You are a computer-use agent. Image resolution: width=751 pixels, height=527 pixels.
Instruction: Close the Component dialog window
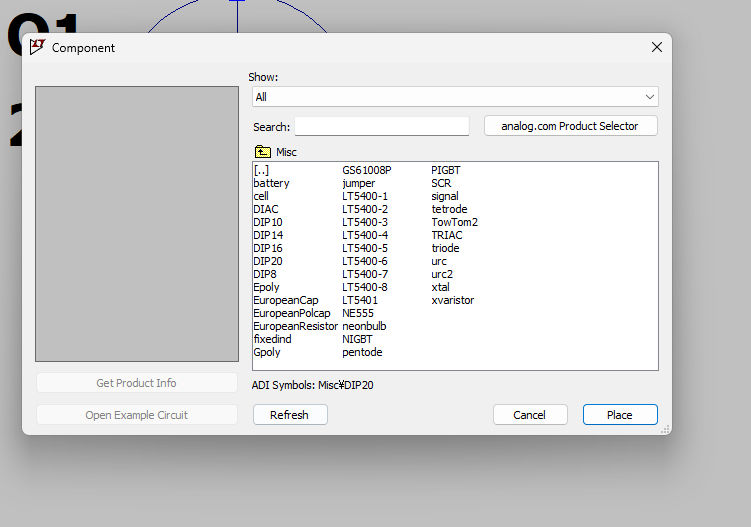tap(657, 47)
